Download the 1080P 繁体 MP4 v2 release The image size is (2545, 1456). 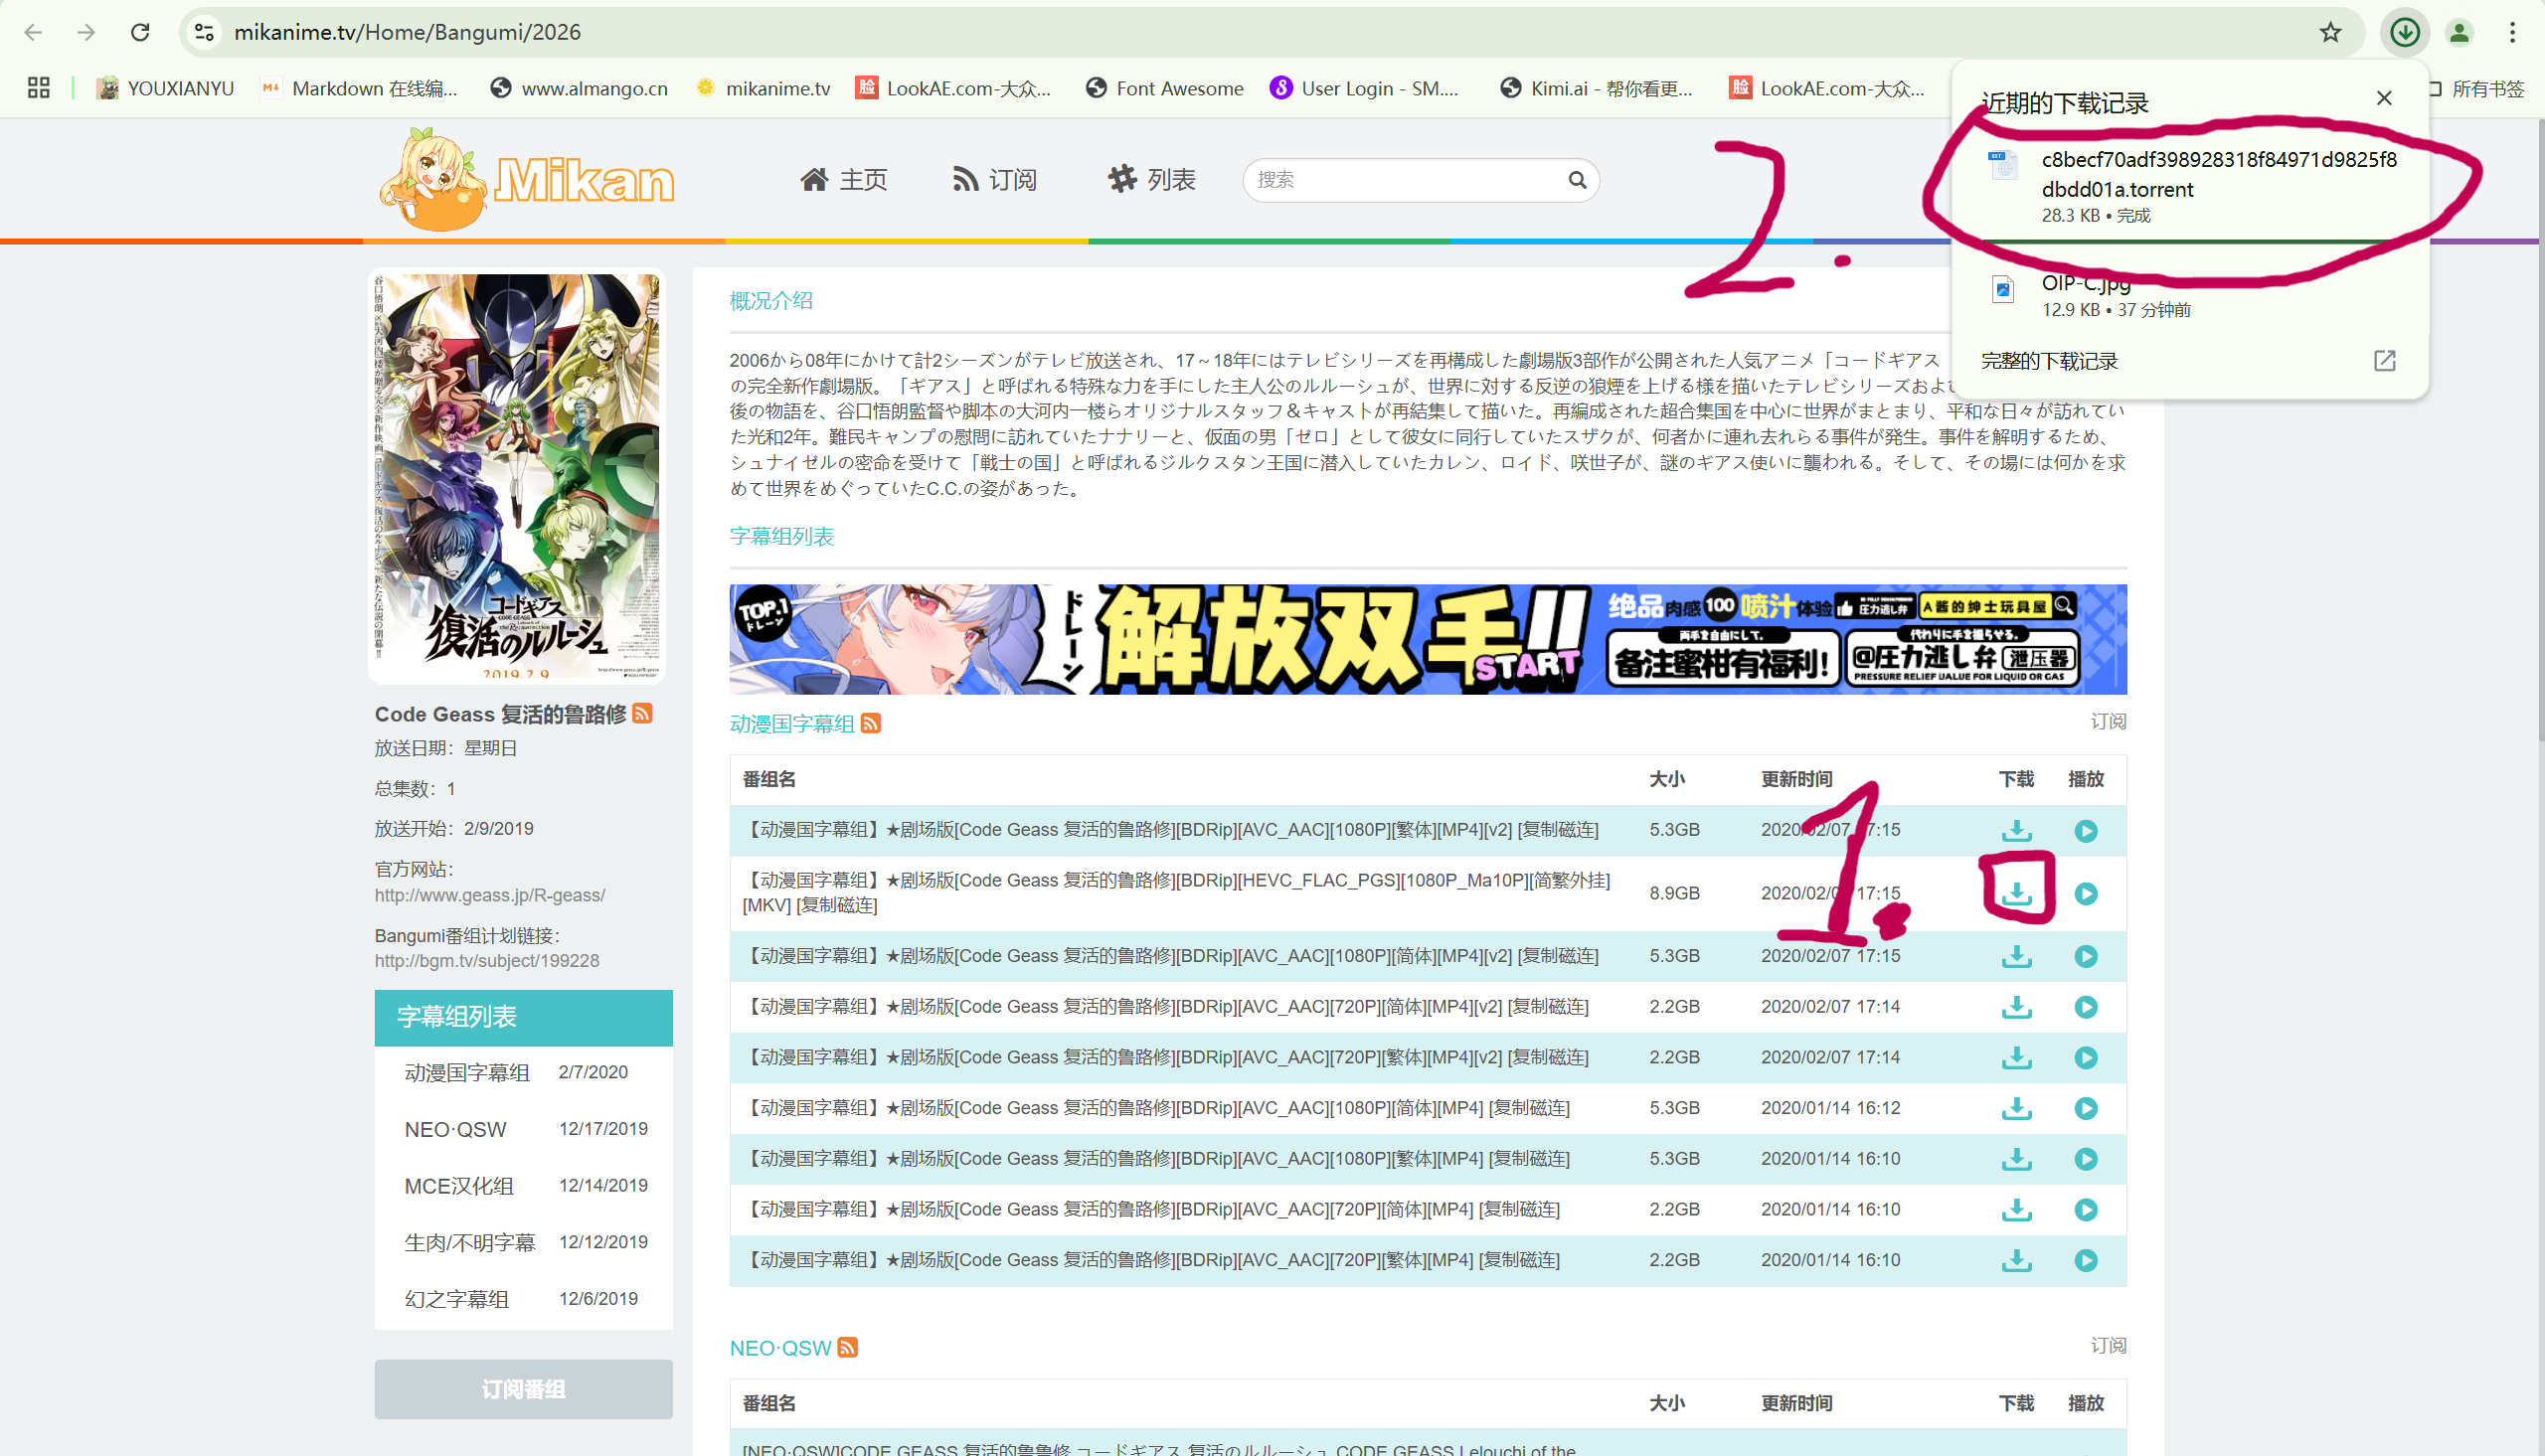tap(2016, 831)
